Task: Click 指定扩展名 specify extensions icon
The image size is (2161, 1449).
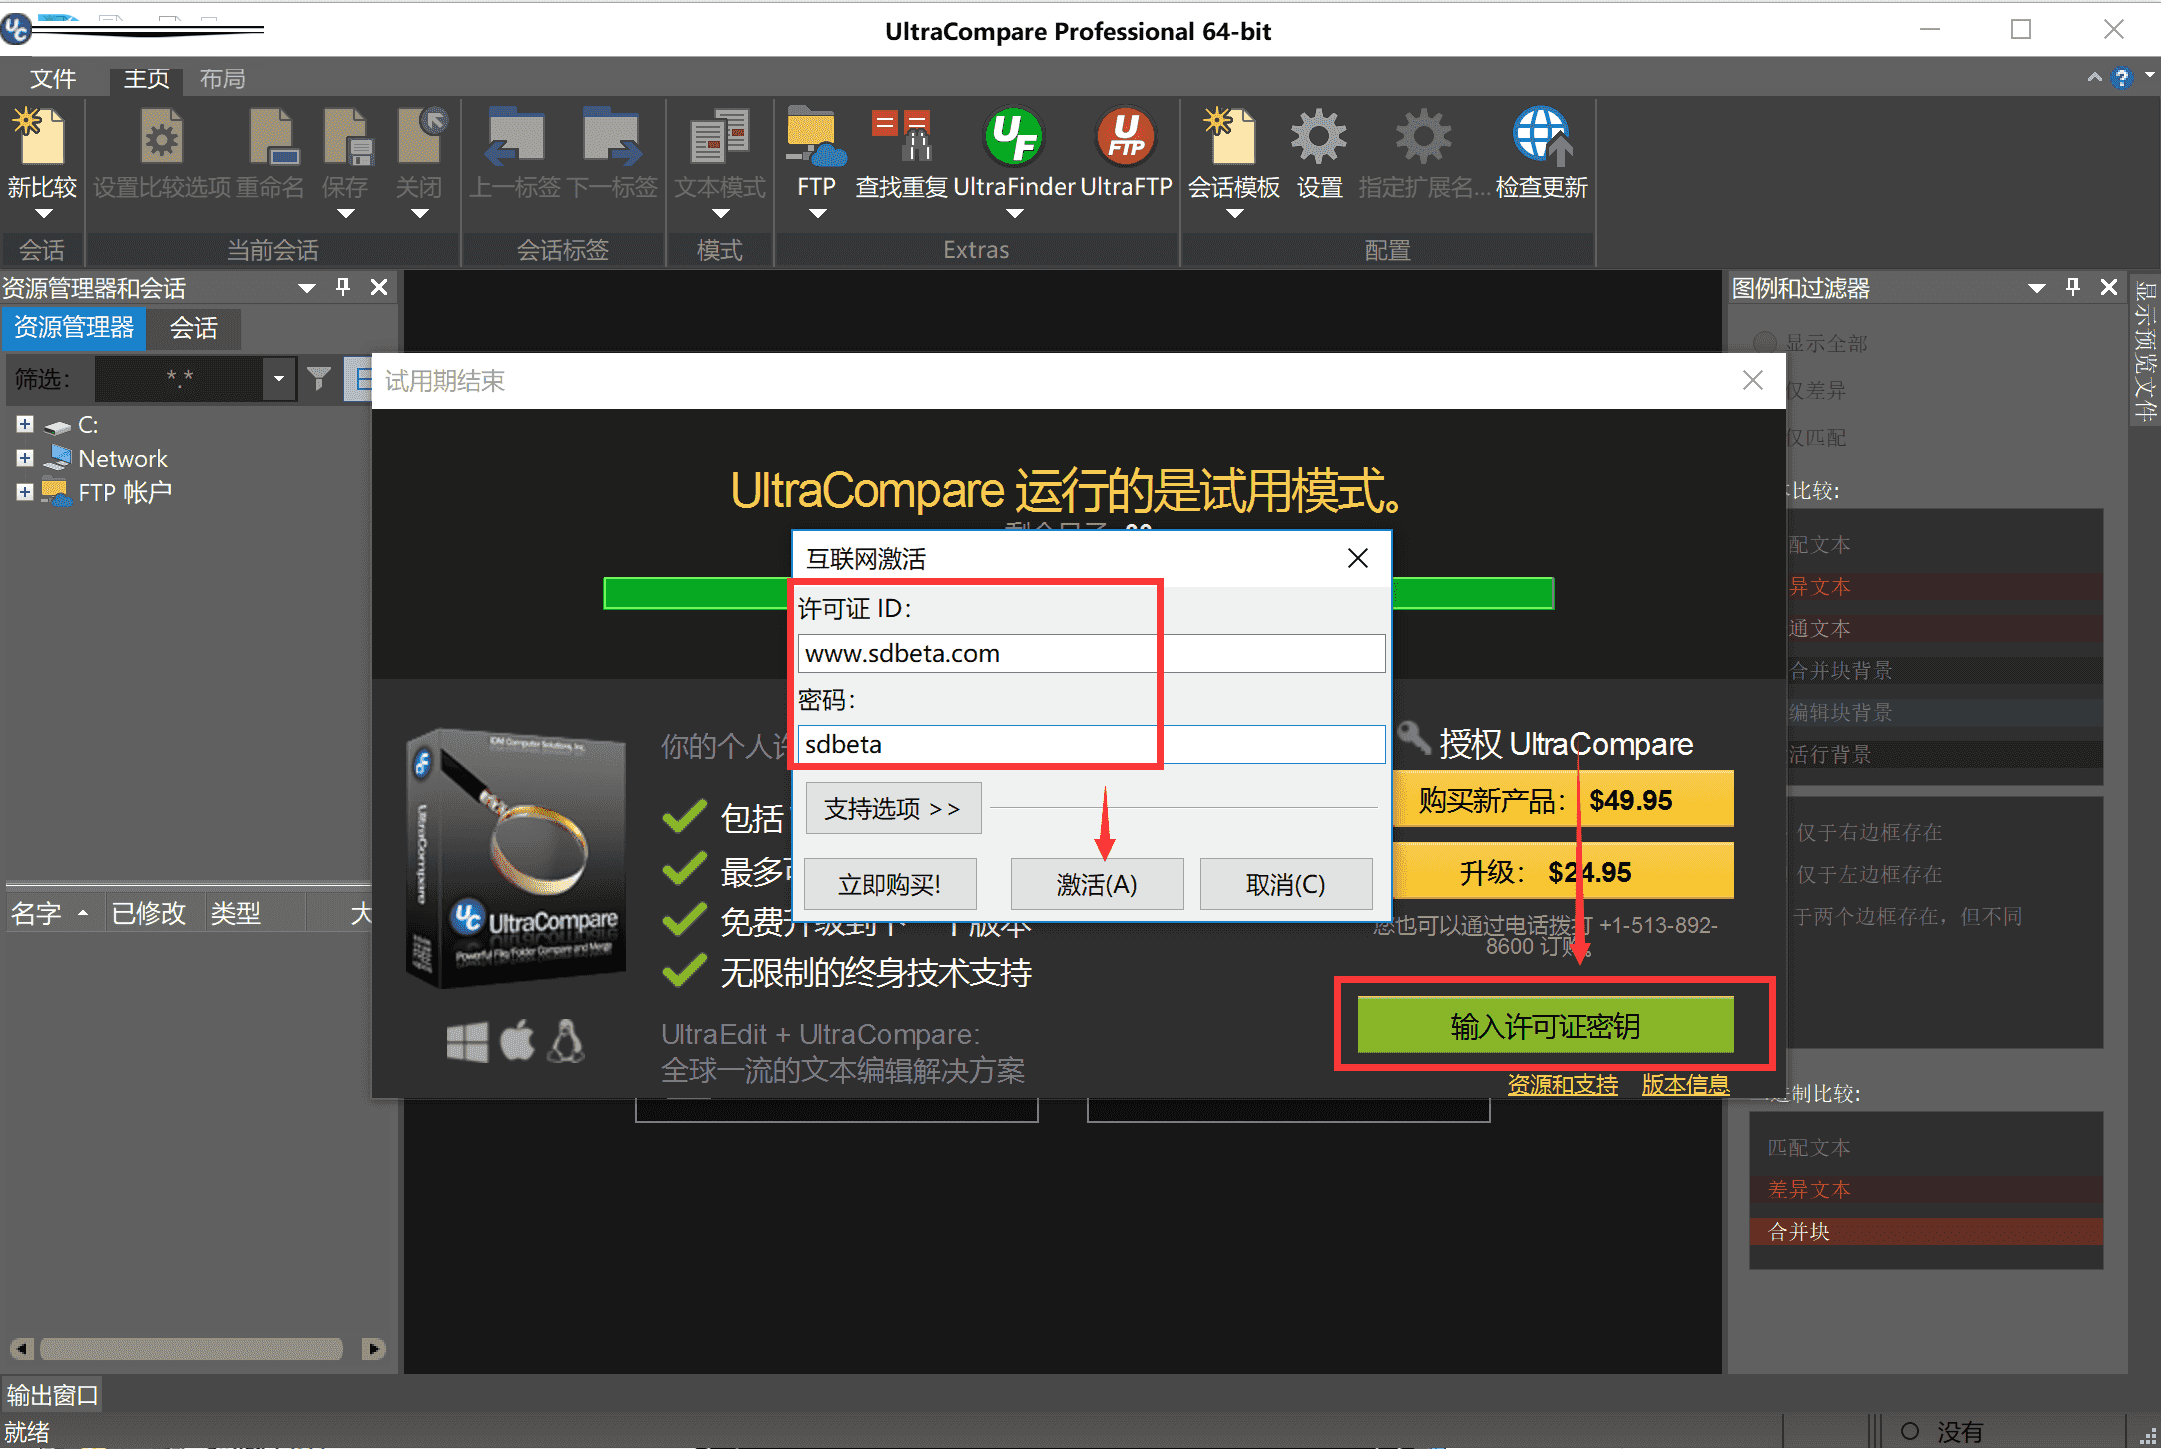Action: (1424, 136)
